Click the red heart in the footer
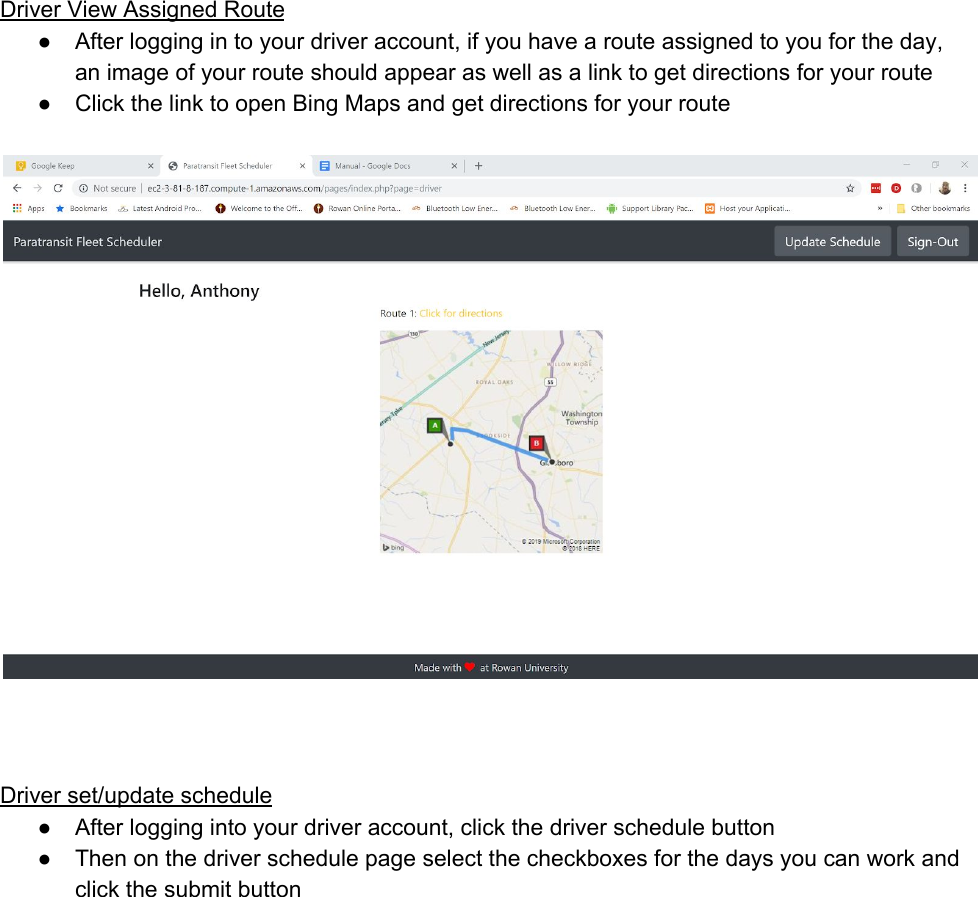The image size is (978, 897). pyautogui.click(x=470, y=667)
